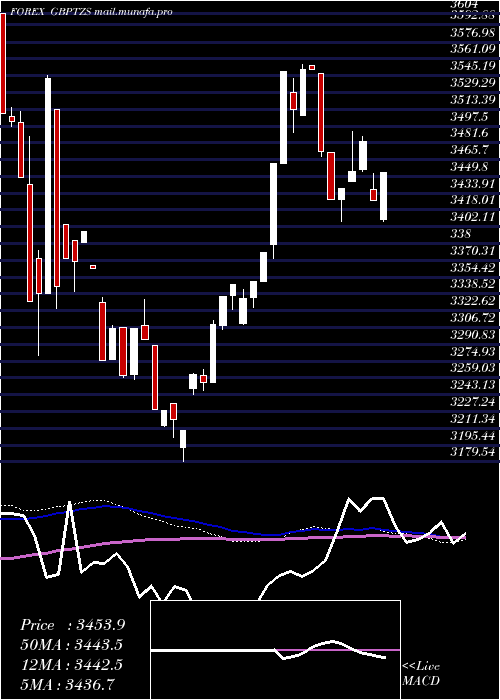This screenshot has width=500, height=700.
Task: Click the small red candle at the chart peak
Action: 312,67
